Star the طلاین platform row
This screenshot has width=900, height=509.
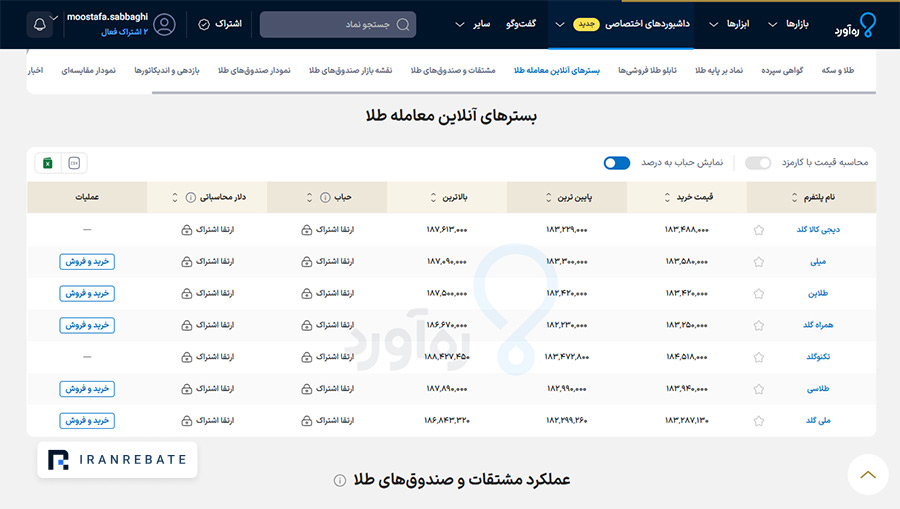click(758, 293)
